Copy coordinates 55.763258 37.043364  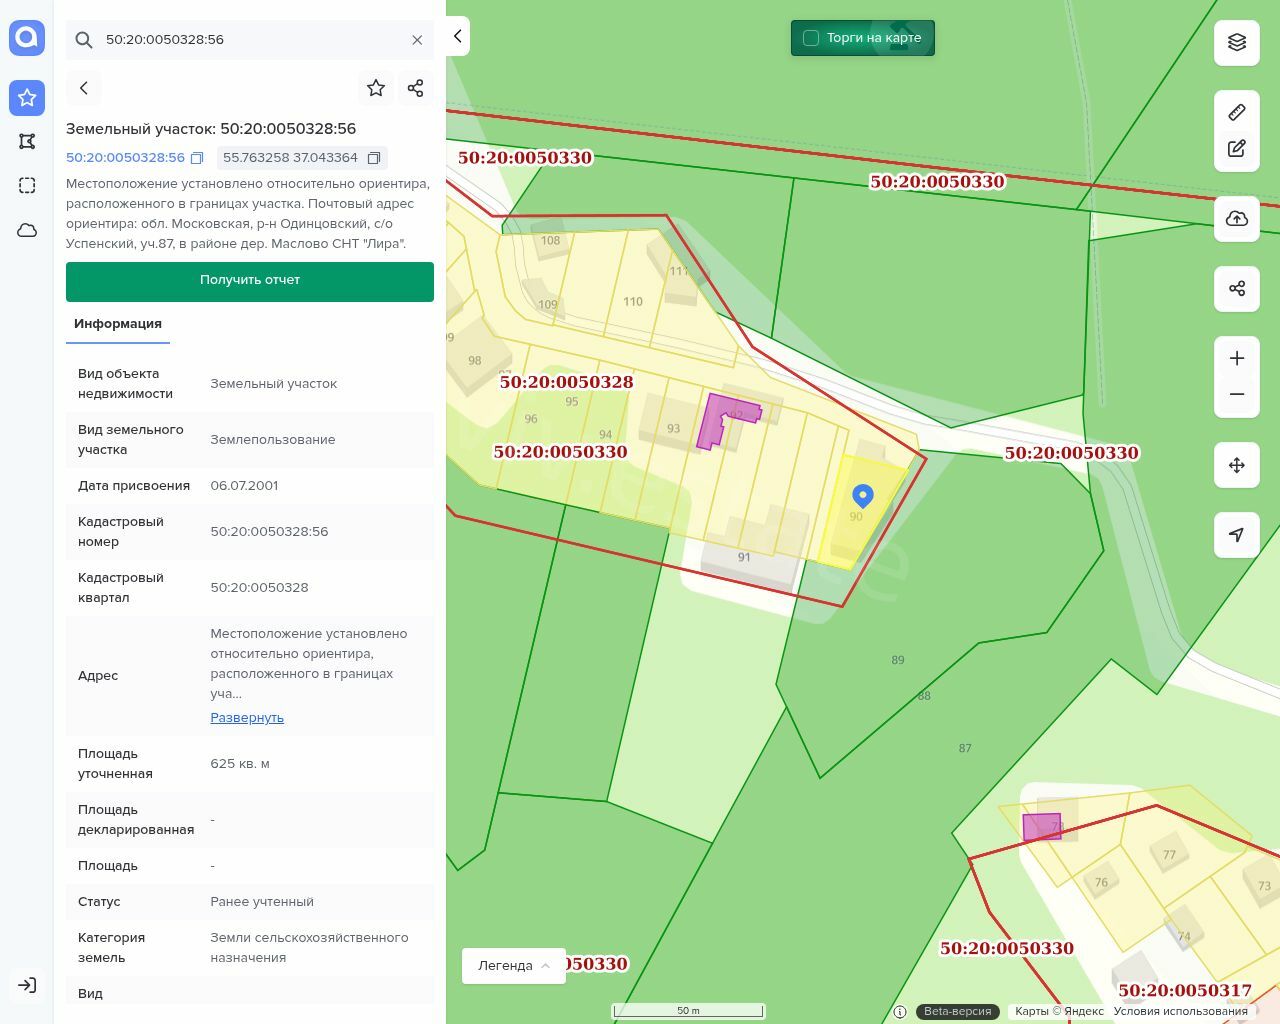click(x=374, y=158)
